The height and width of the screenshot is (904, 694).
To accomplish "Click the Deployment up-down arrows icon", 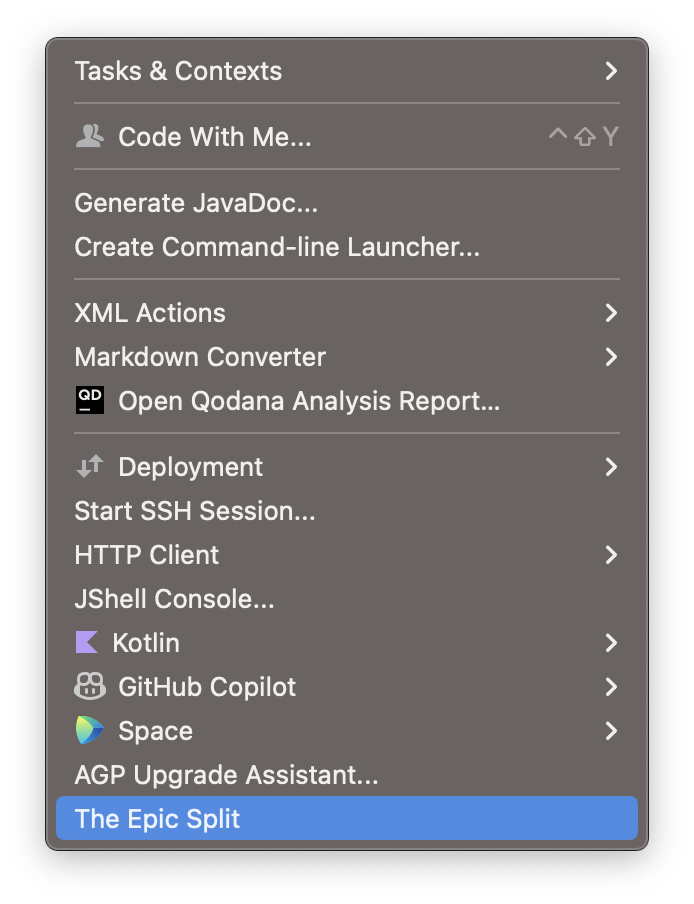I will pyautogui.click(x=91, y=467).
